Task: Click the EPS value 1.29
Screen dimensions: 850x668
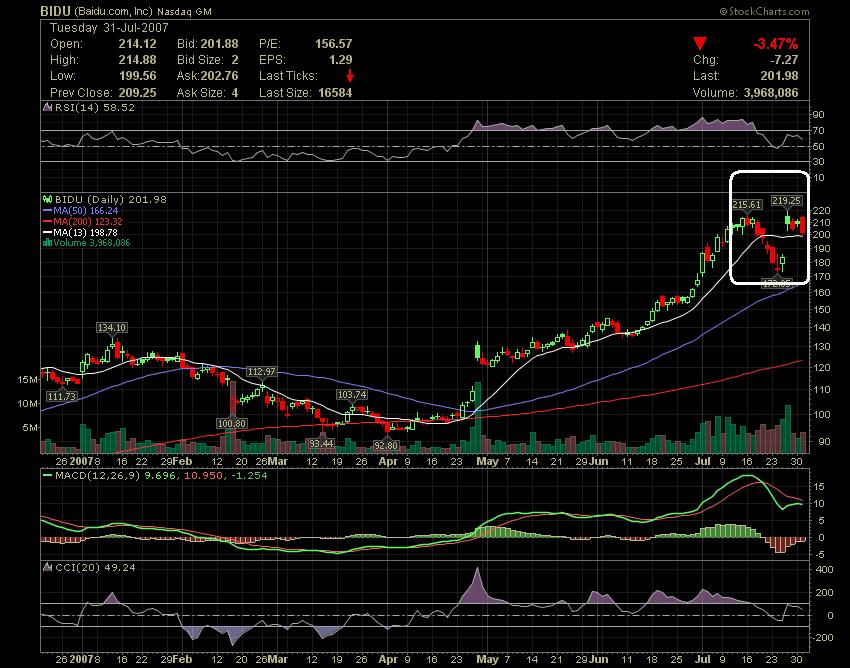Action: [x=340, y=60]
